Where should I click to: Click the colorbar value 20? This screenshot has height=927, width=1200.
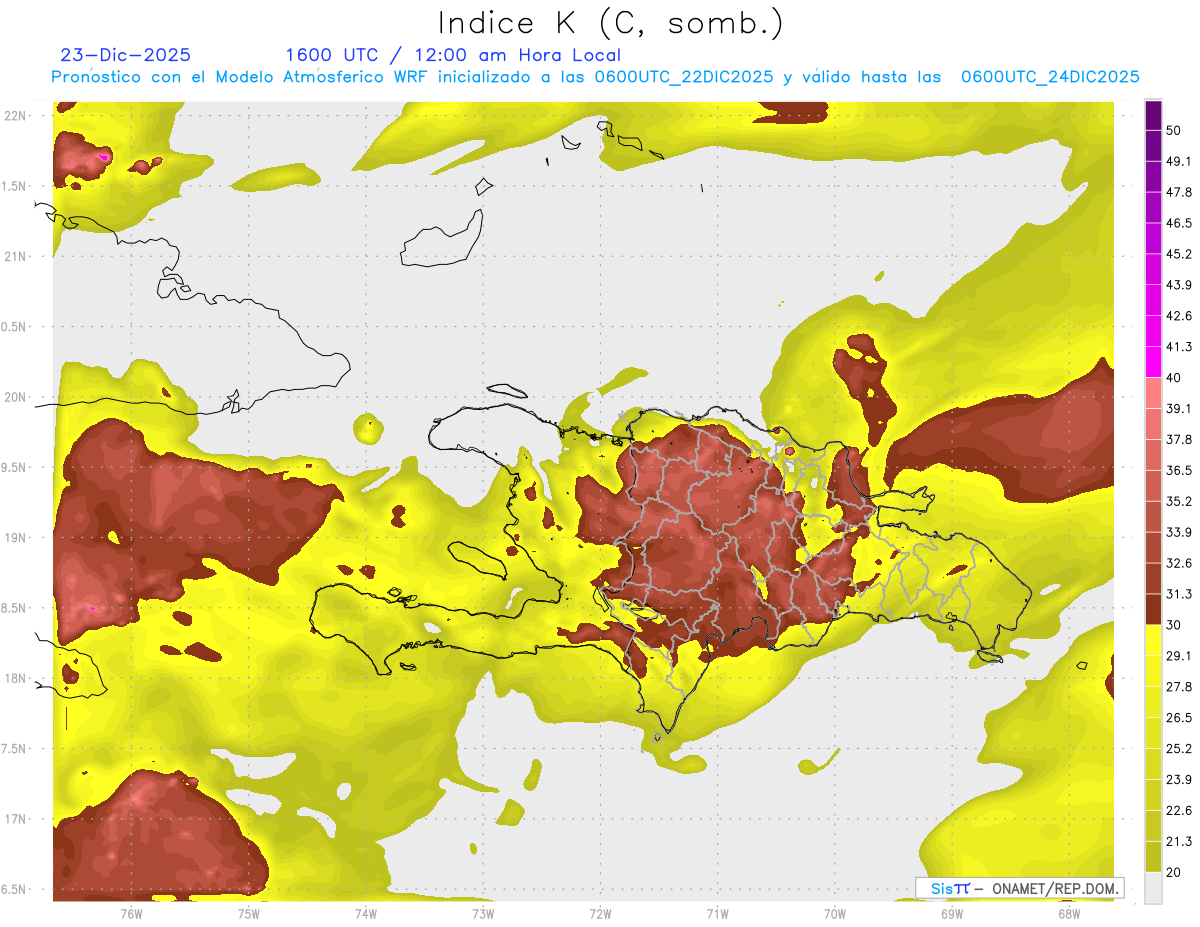(1175, 873)
